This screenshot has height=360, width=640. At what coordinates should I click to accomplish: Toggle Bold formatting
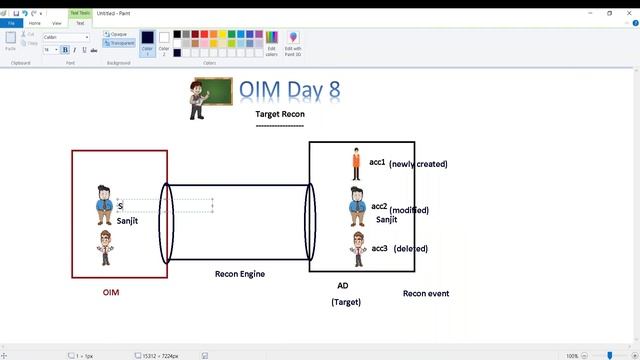click(65, 50)
